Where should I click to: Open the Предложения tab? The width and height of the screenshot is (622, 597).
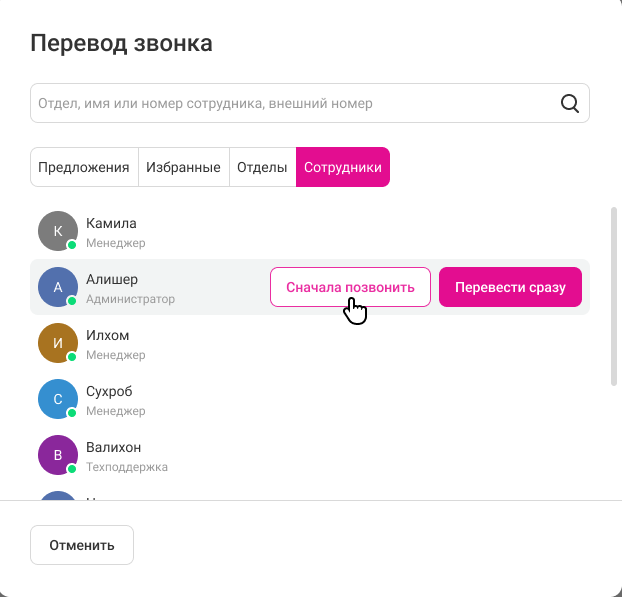click(84, 167)
